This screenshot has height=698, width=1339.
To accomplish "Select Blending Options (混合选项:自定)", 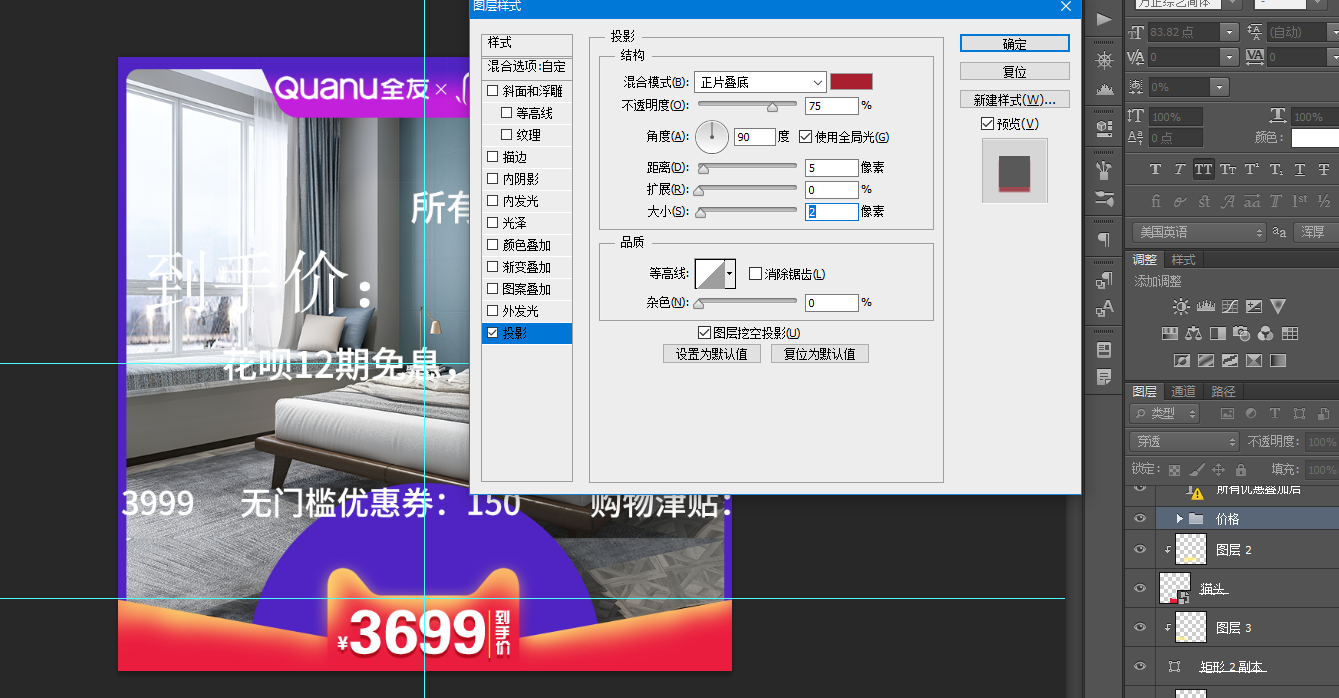I will 527,67.
